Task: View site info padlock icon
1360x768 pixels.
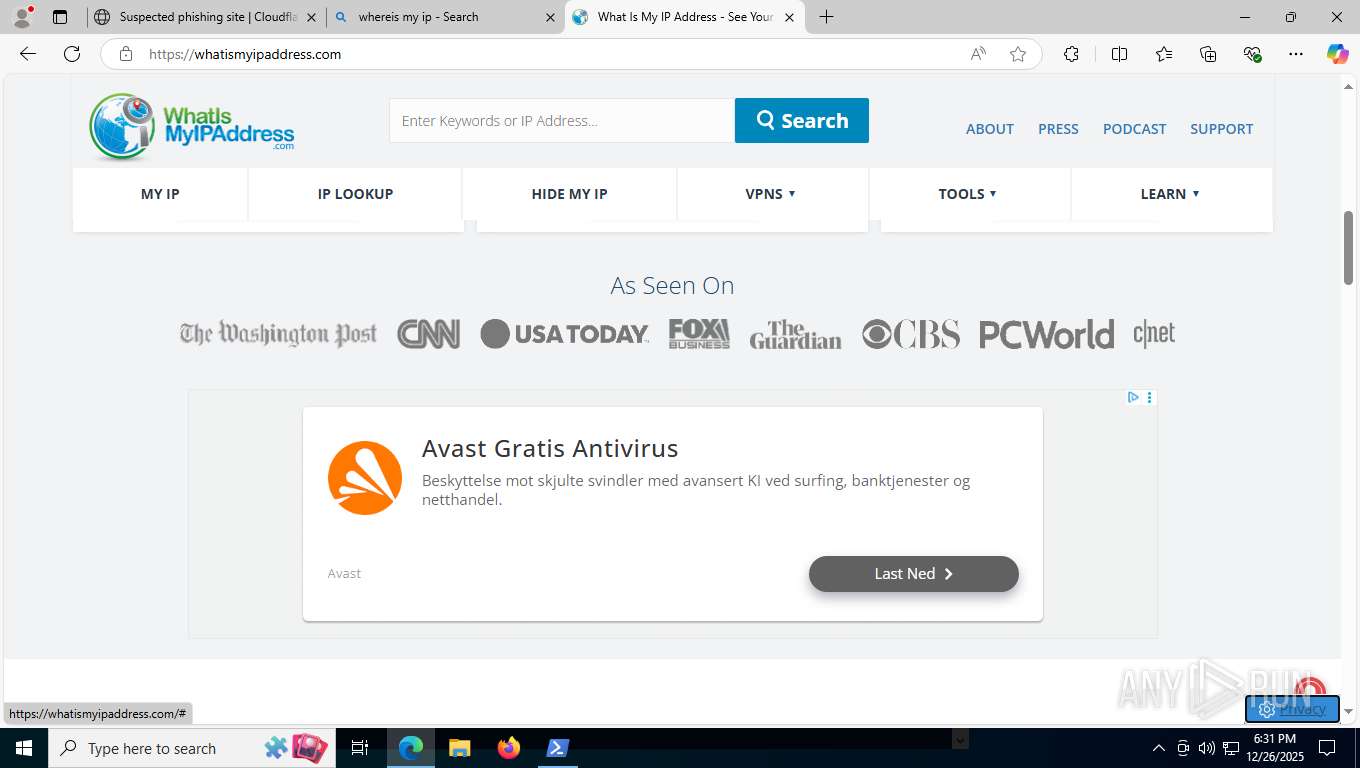Action: coord(126,54)
